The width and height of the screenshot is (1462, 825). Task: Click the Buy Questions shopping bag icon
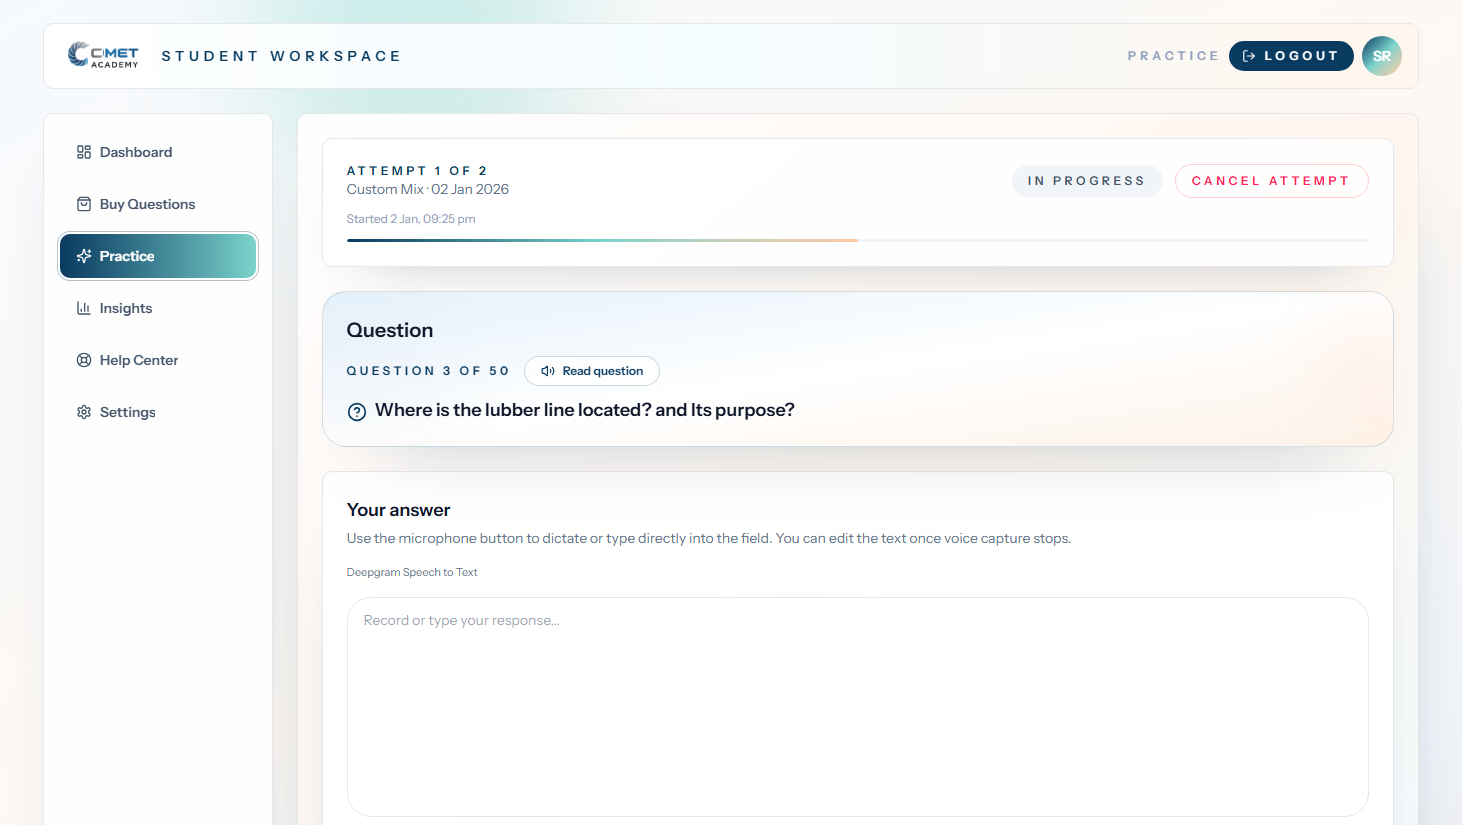(84, 204)
